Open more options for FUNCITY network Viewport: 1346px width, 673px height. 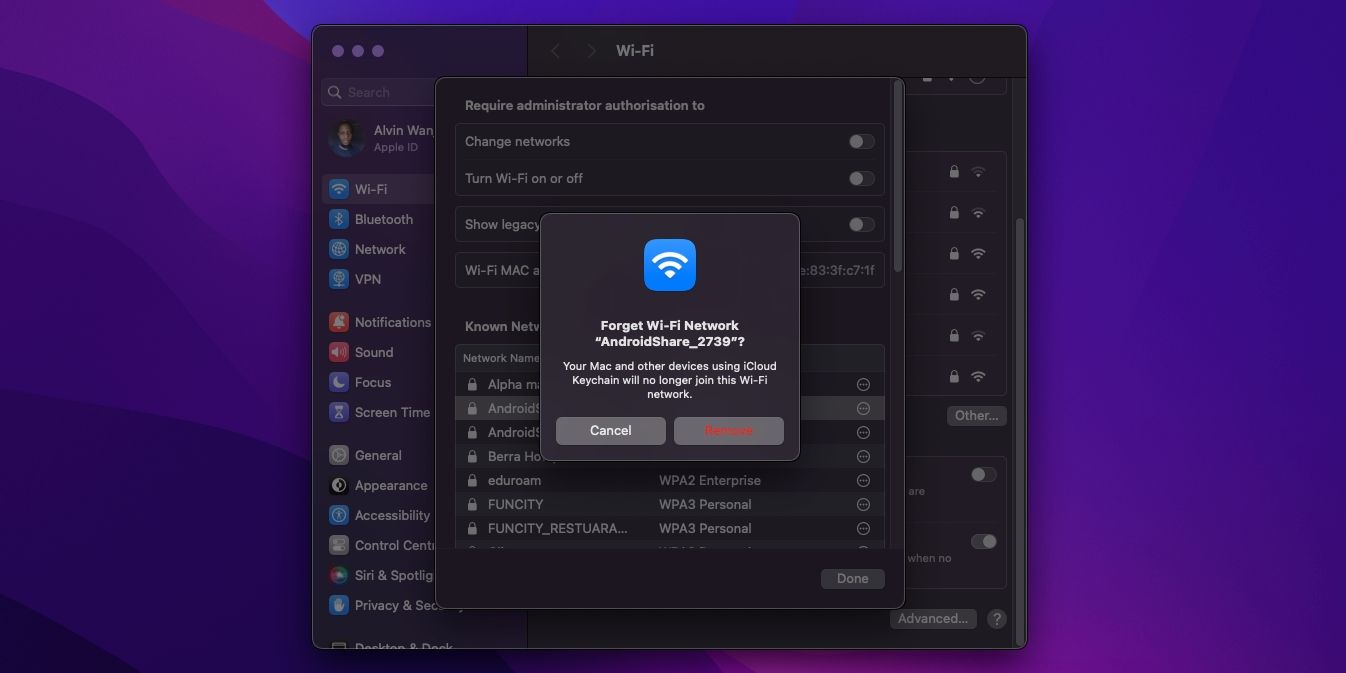(x=862, y=504)
